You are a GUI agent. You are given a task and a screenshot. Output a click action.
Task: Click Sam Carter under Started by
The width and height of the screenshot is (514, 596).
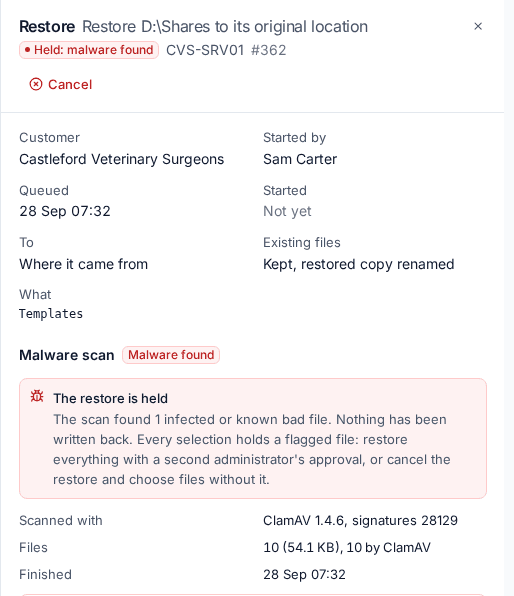[300, 159]
